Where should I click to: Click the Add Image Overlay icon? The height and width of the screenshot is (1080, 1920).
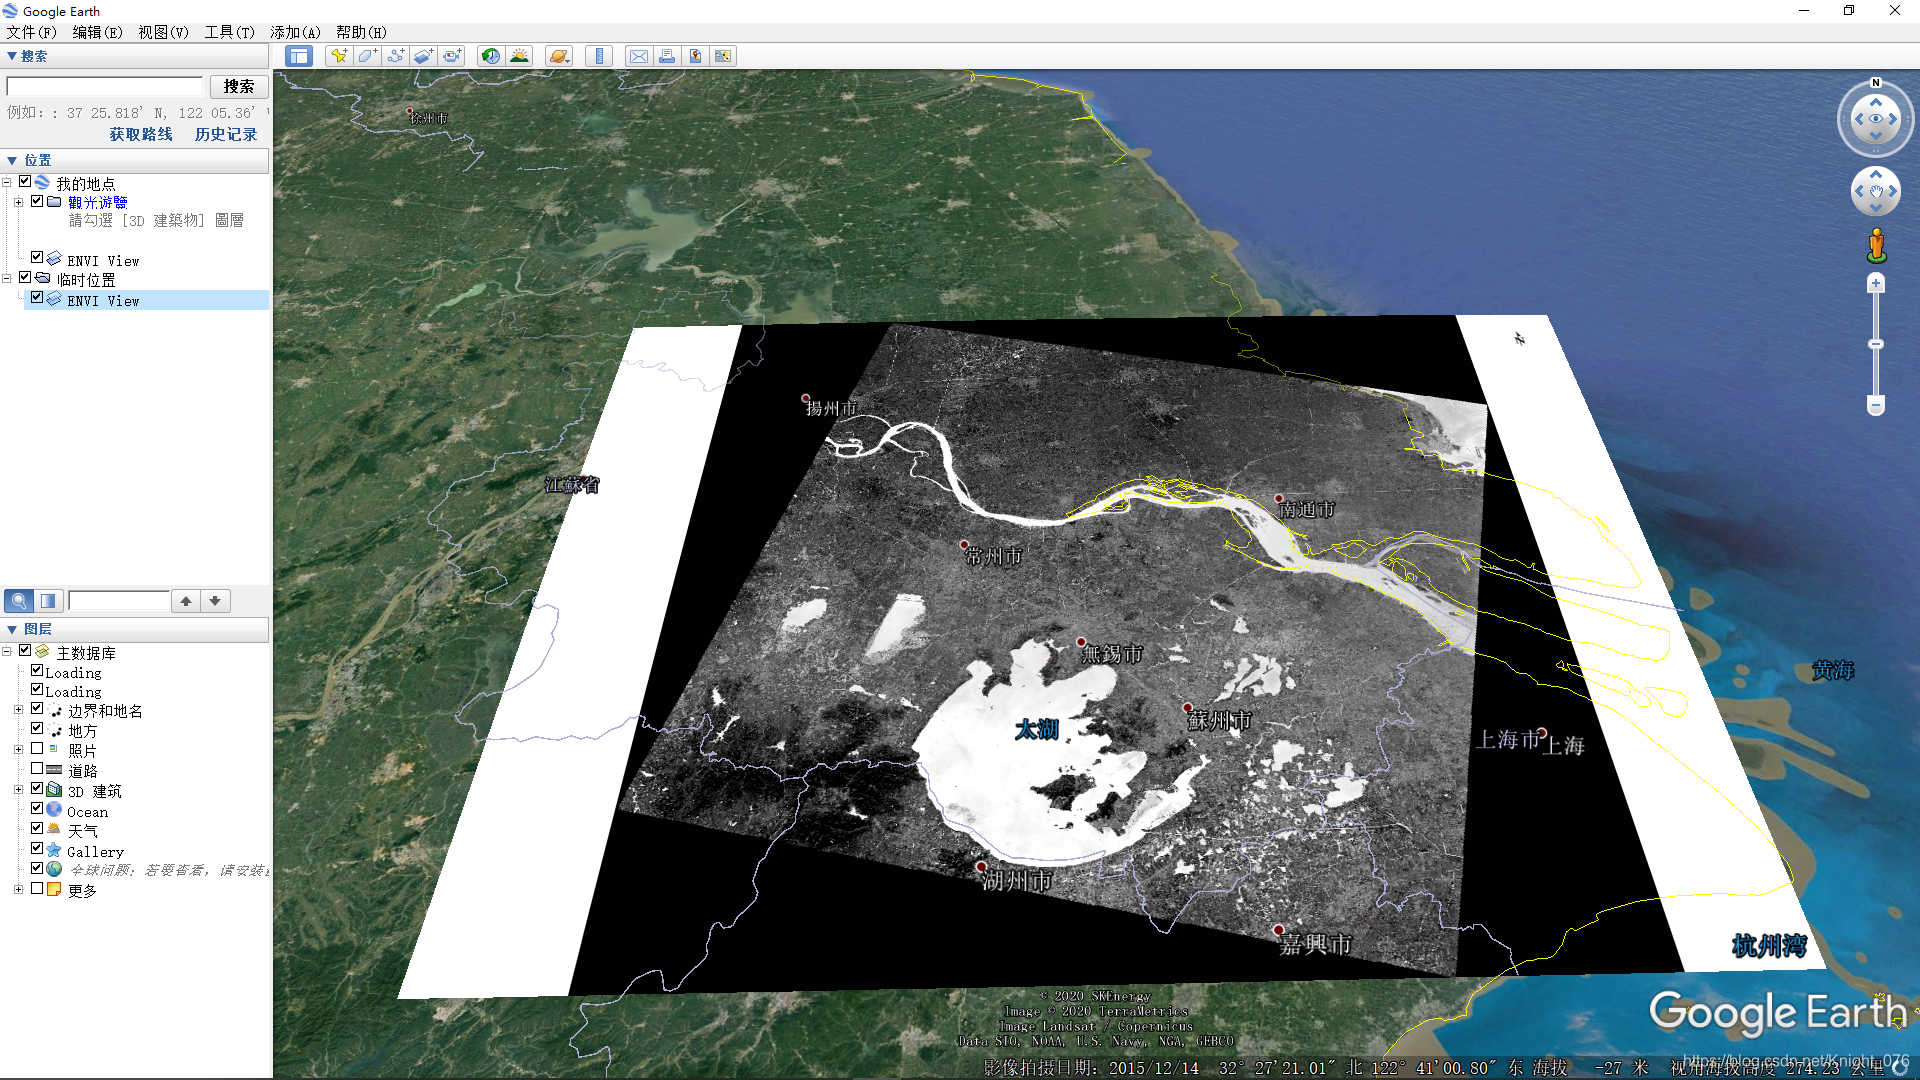click(x=424, y=56)
